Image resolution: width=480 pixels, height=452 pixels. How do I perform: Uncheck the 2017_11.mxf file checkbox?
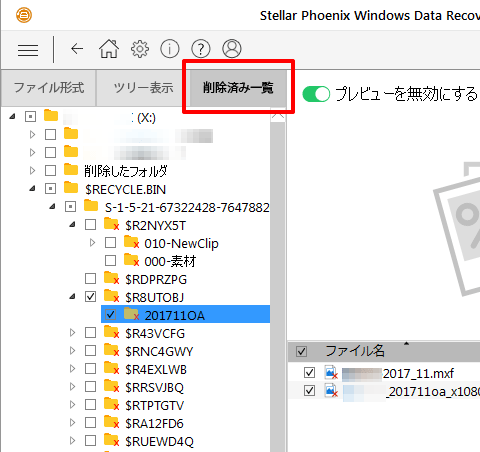click(x=309, y=372)
